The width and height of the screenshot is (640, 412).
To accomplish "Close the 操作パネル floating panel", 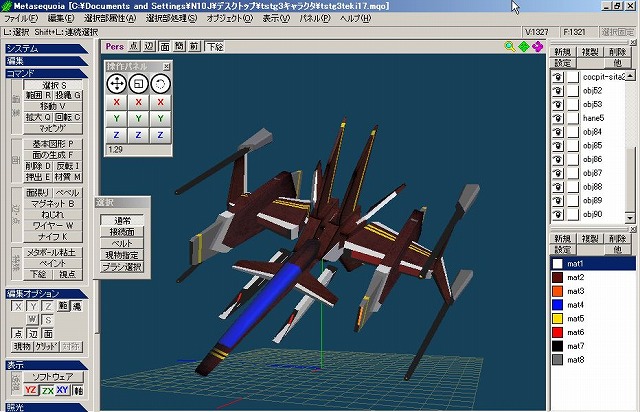I will click(167, 67).
